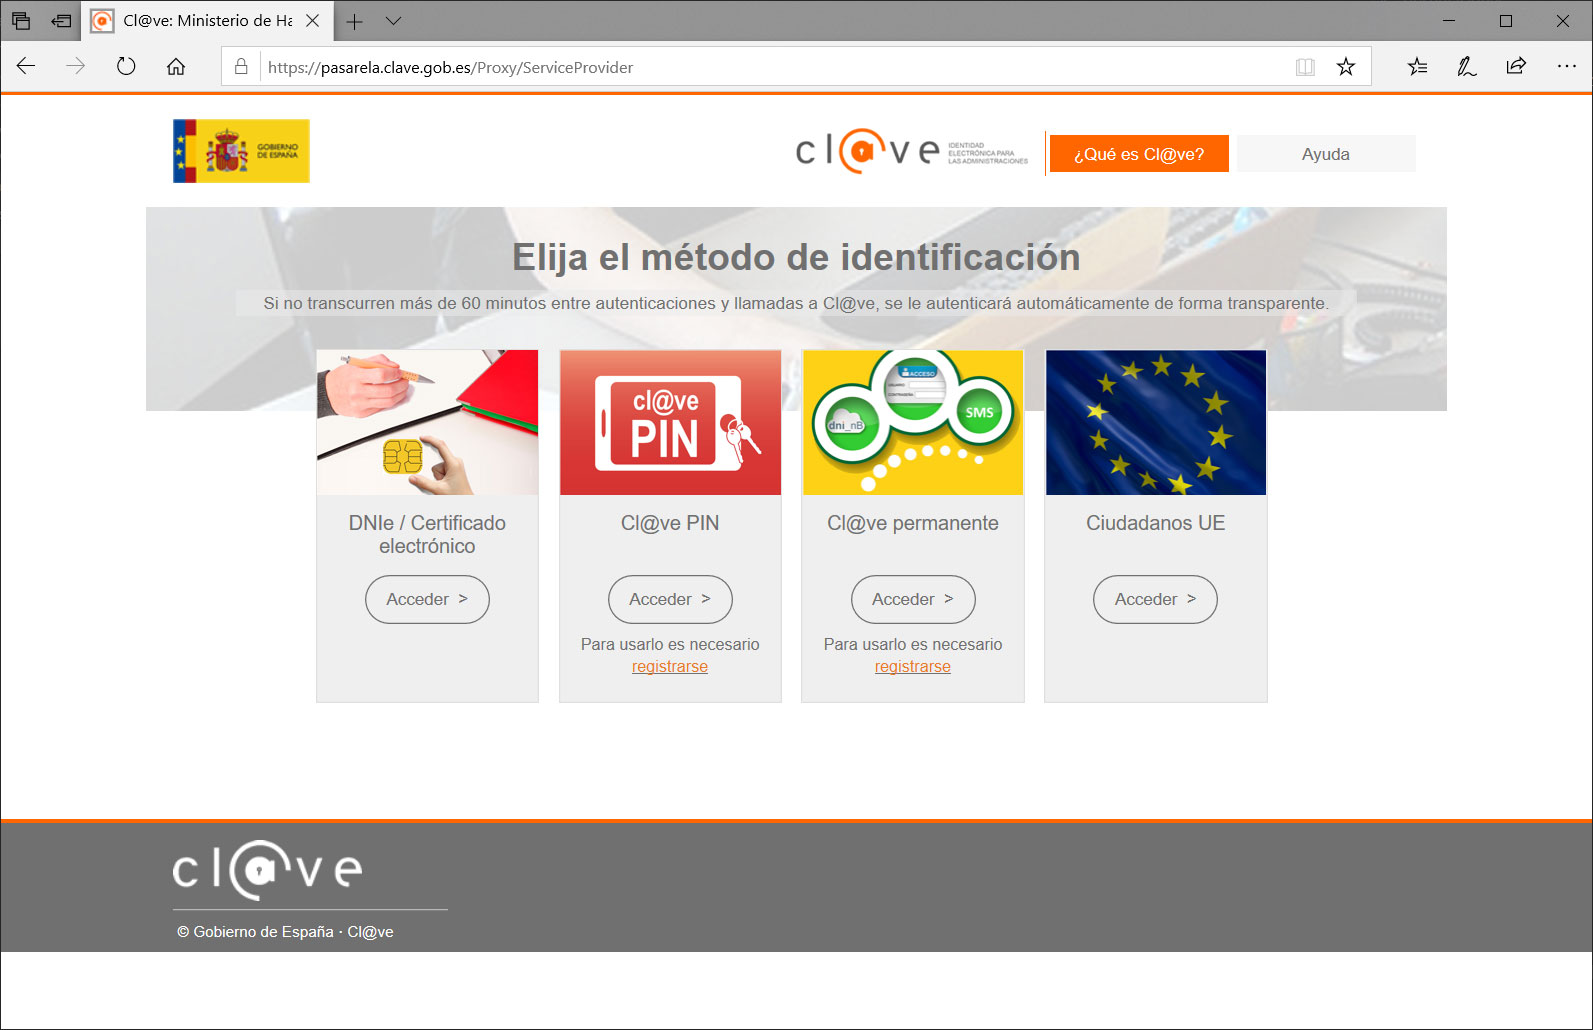Click the forward navigation arrow
The width and height of the screenshot is (1593, 1030).
coord(75,67)
